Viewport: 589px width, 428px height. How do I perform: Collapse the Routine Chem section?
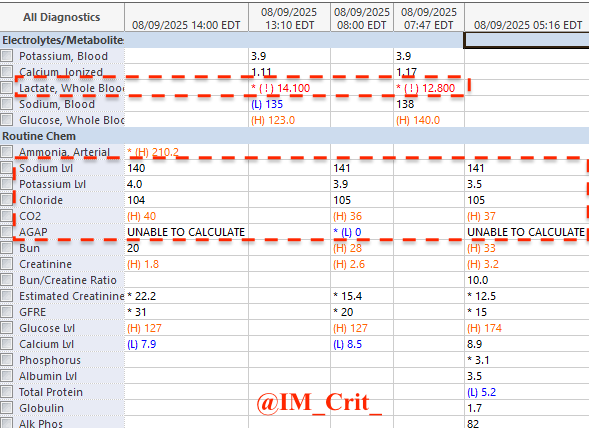pyautogui.click(x=39, y=136)
